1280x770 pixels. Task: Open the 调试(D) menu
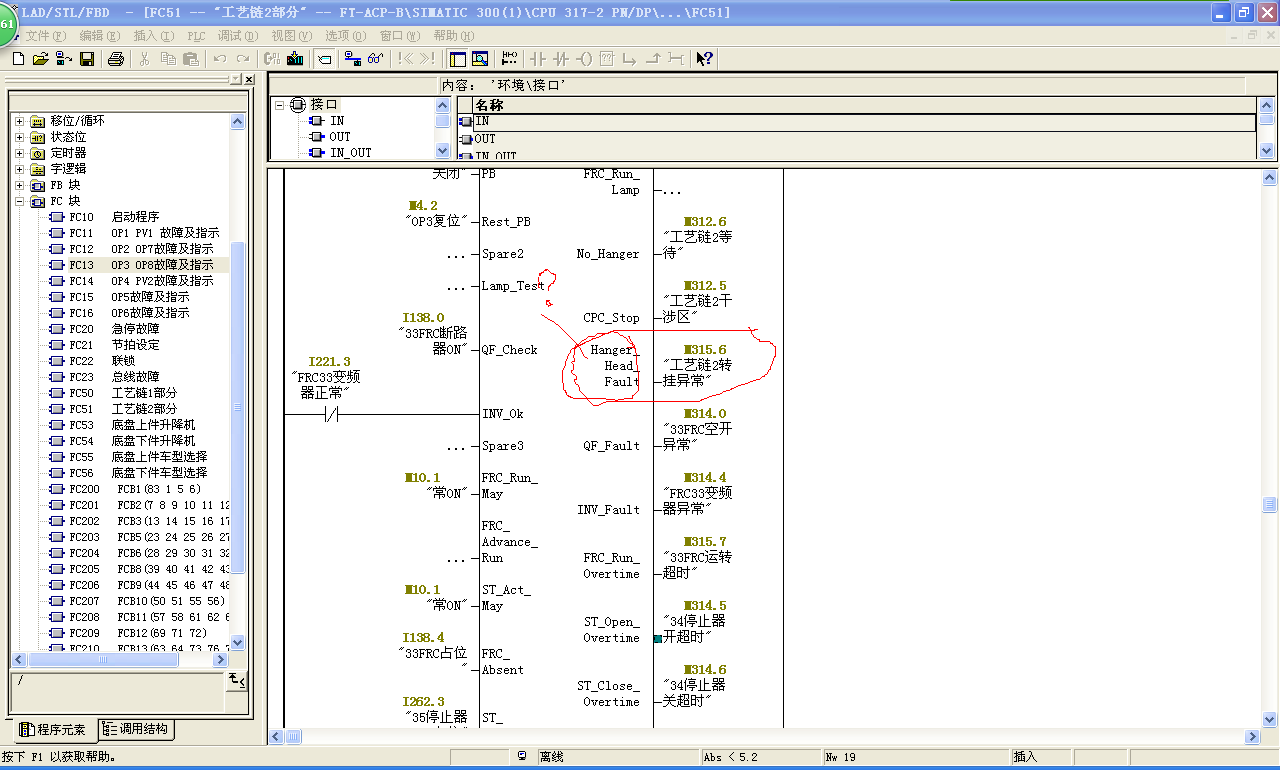coord(238,35)
